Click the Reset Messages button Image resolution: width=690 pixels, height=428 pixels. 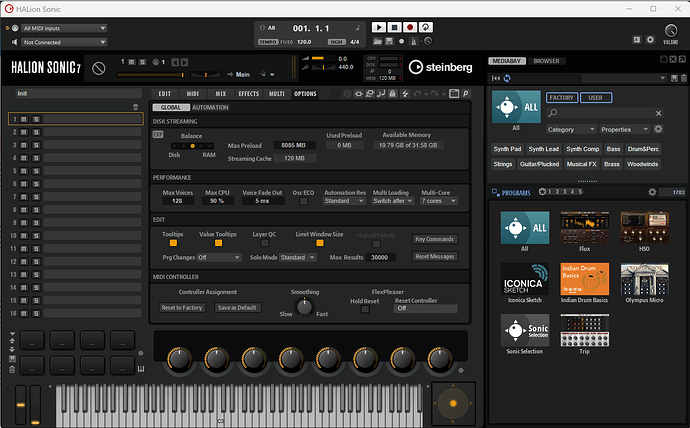[x=434, y=256]
